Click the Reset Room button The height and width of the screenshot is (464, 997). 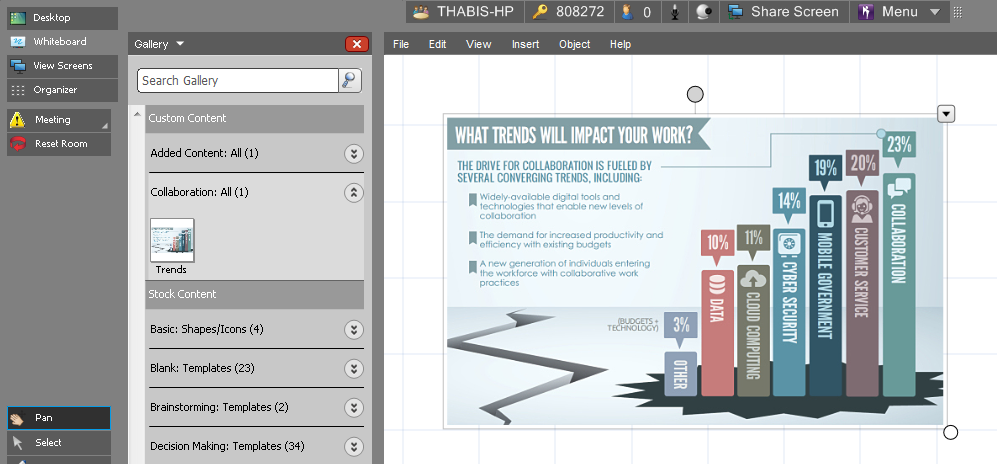click(59, 144)
